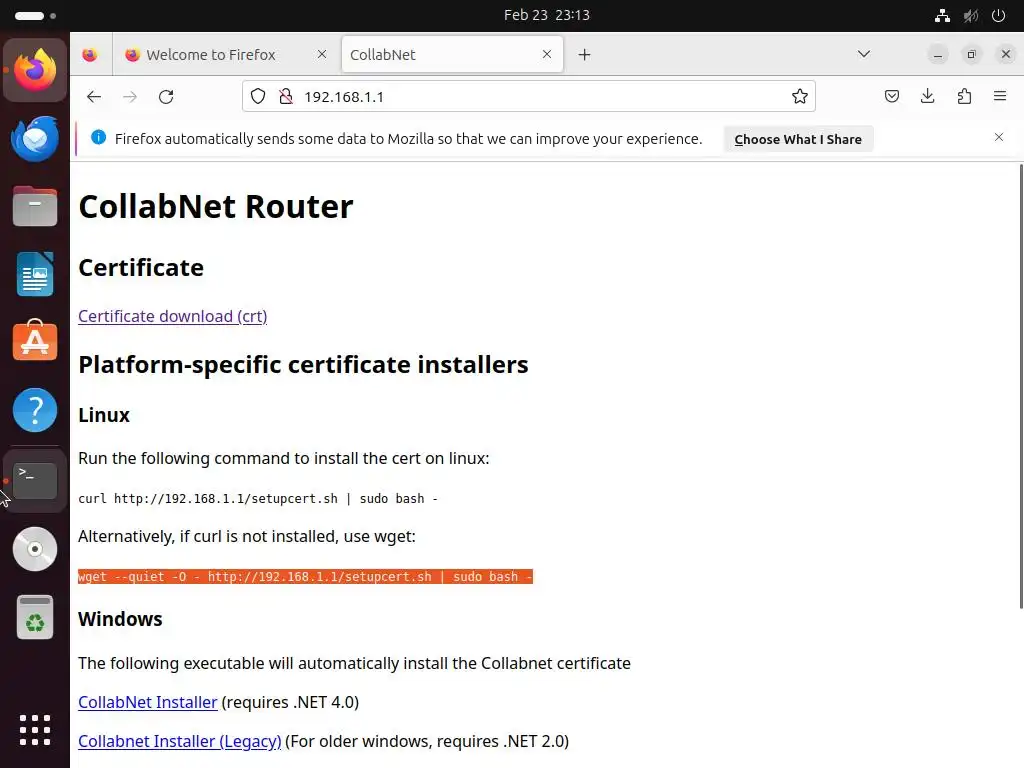Open the Save to Pocket icon

891,97
